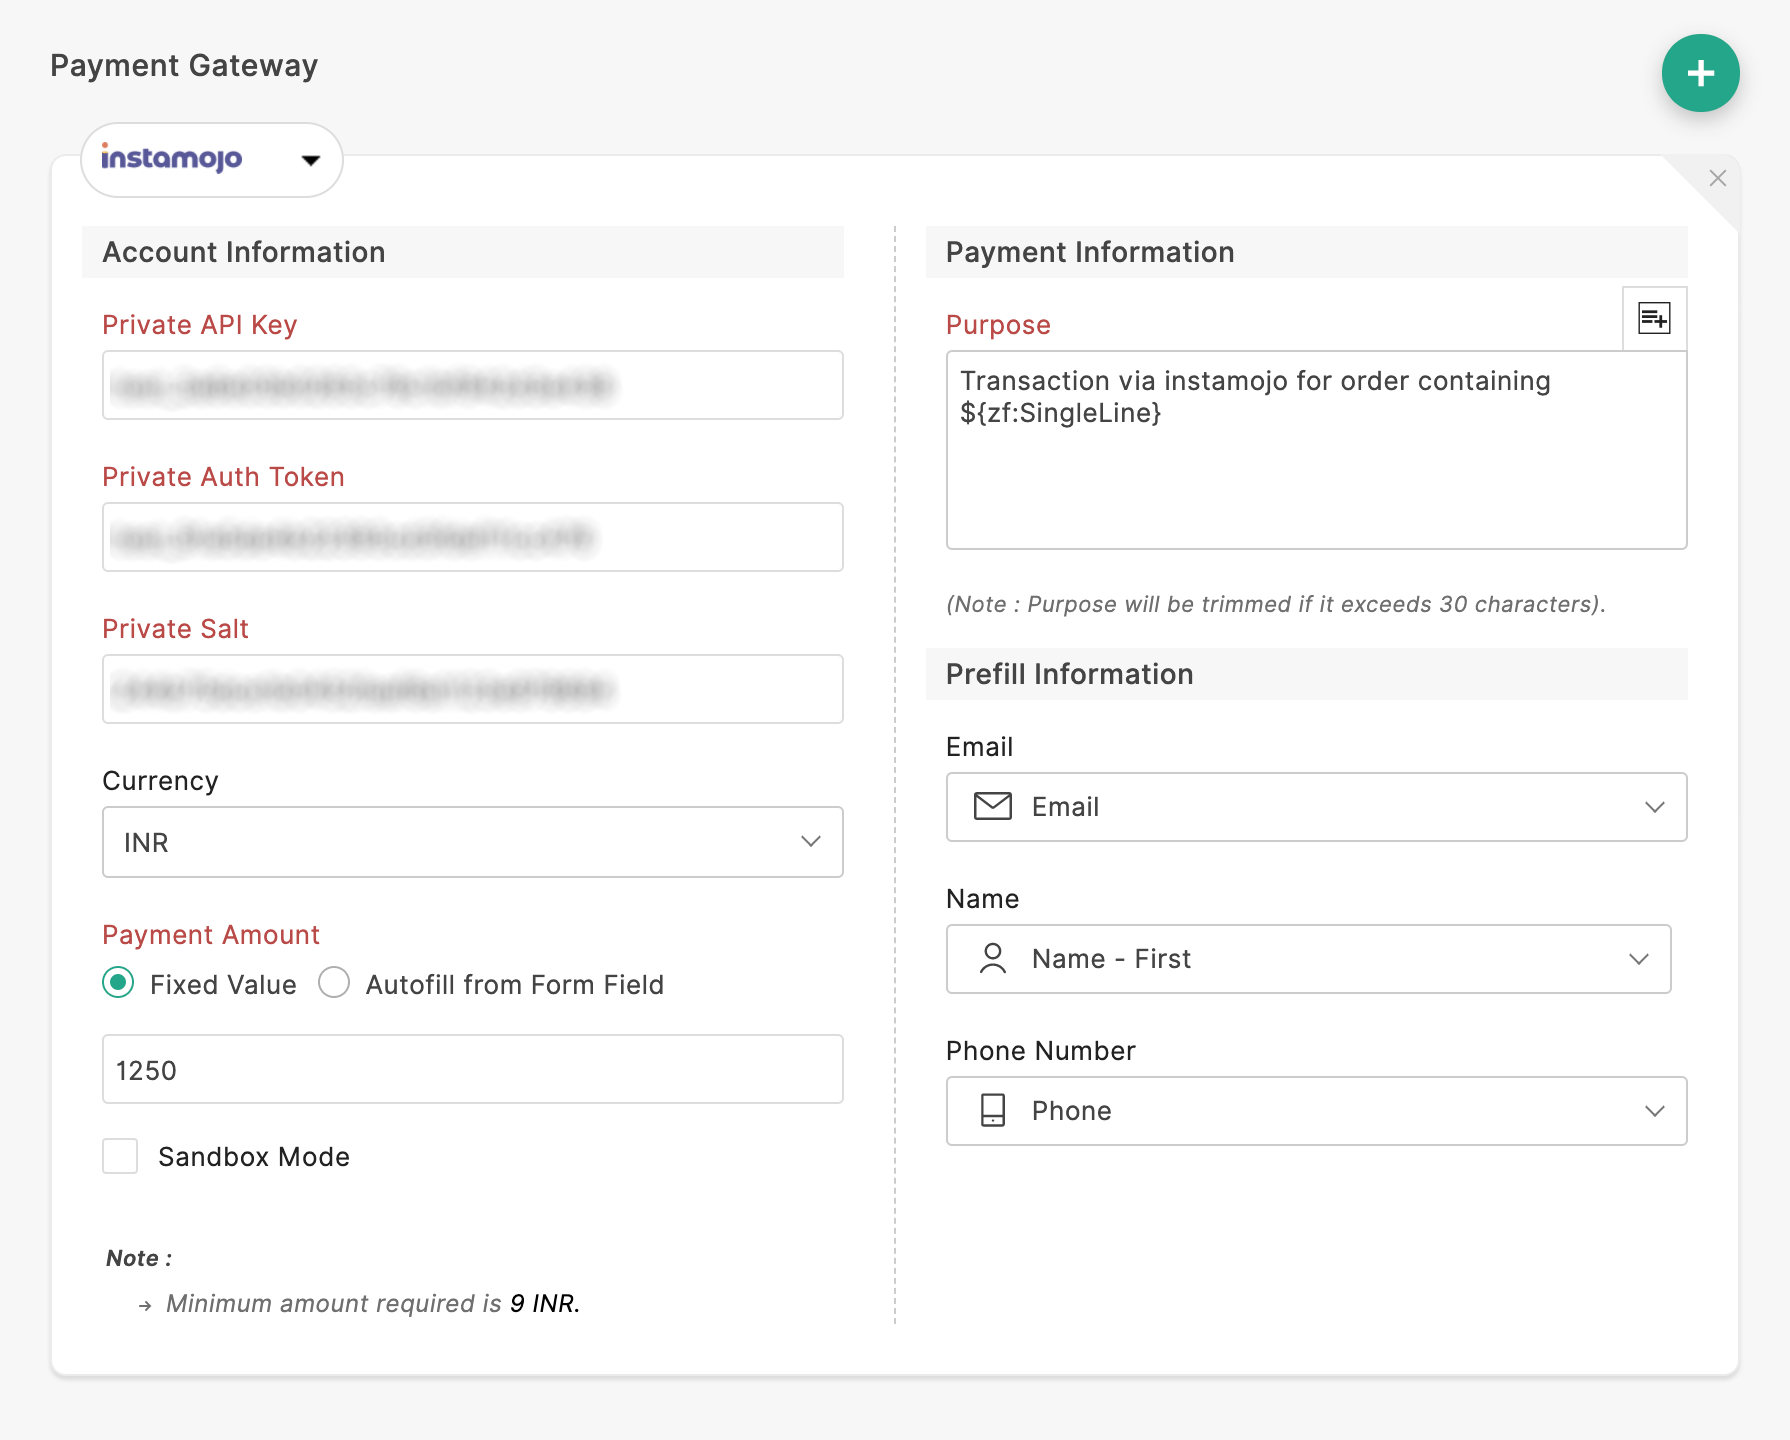Viewport: 1790px width, 1440px height.
Task: Open the Email prefill dropdown
Action: [1316, 807]
